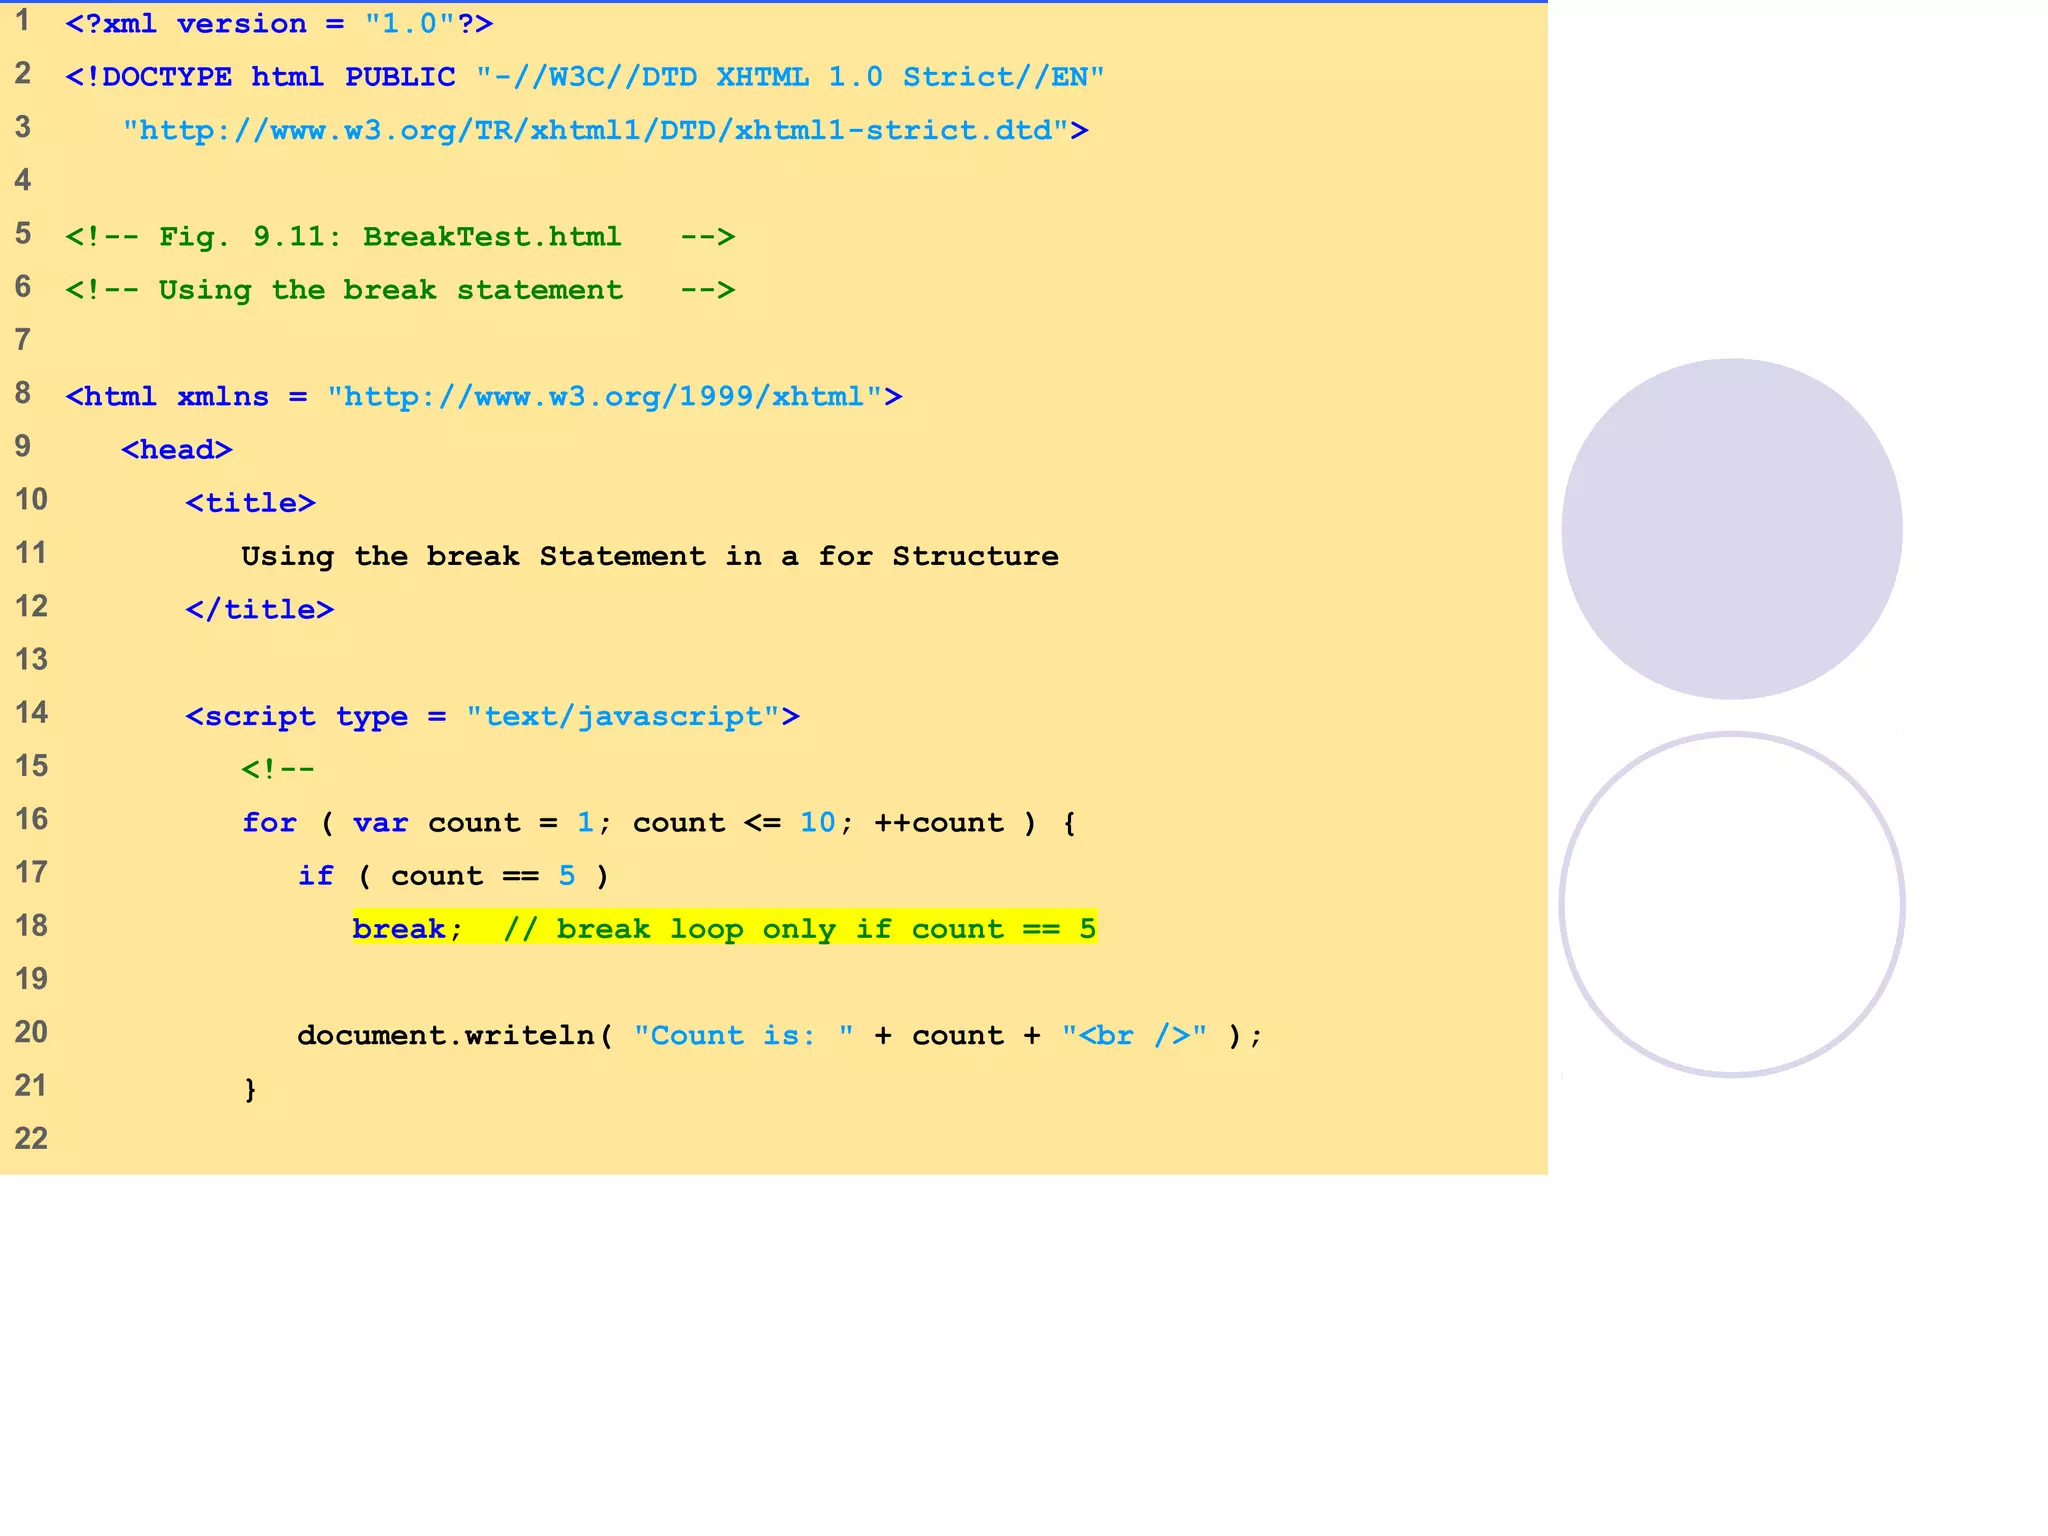Click the opening title tag
This screenshot has height=1536, width=2048.
click(251, 503)
